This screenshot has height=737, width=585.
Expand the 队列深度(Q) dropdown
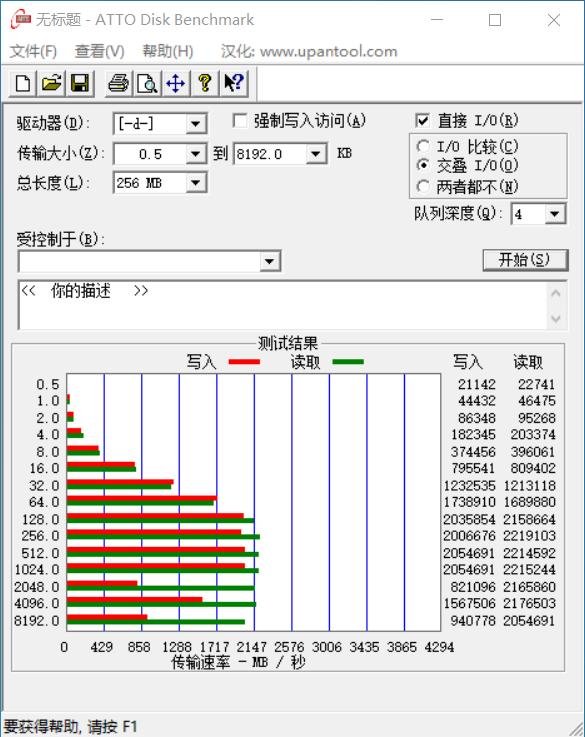555,214
